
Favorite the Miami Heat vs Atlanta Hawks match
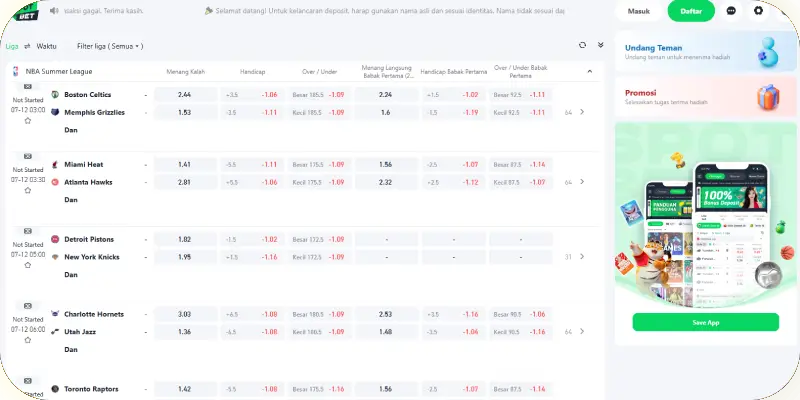[28, 190]
